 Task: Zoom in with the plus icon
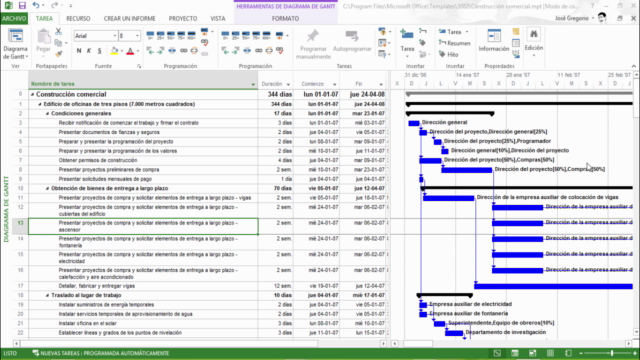pos(635,353)
